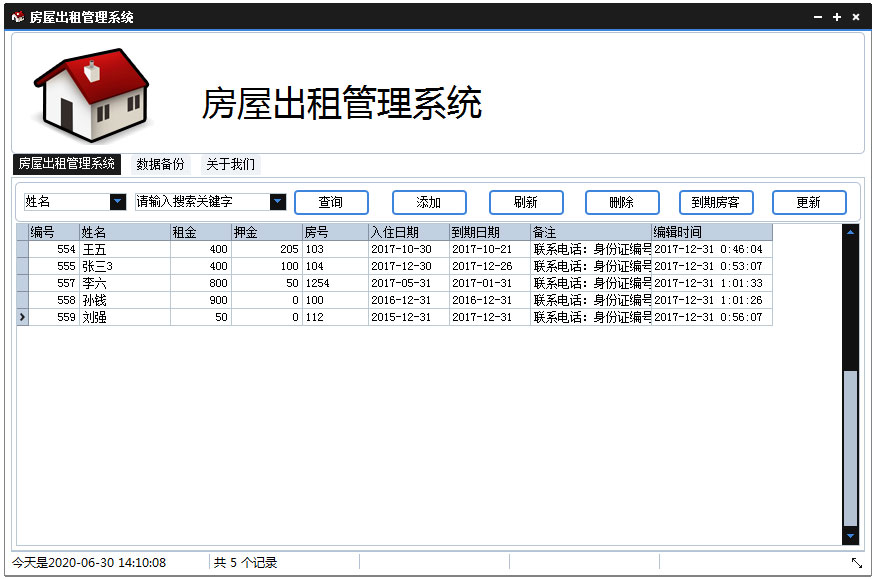Select the cell with name 孙钱
This screenshot has height=579, width=876.
125,300
